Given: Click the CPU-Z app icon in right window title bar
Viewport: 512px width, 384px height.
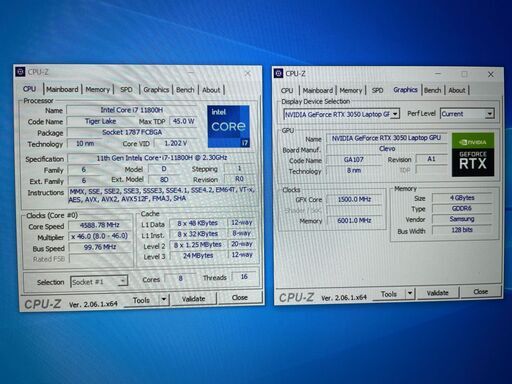Looking at the screenshot, I should (279, 73).
